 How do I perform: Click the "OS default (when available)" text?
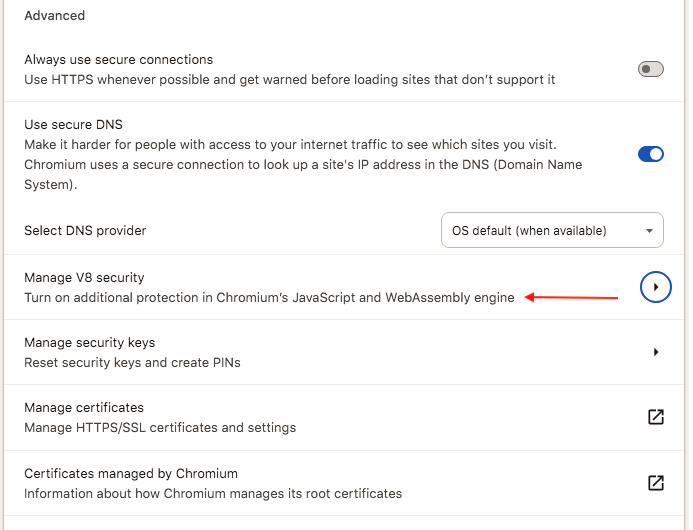pos(529,231)
